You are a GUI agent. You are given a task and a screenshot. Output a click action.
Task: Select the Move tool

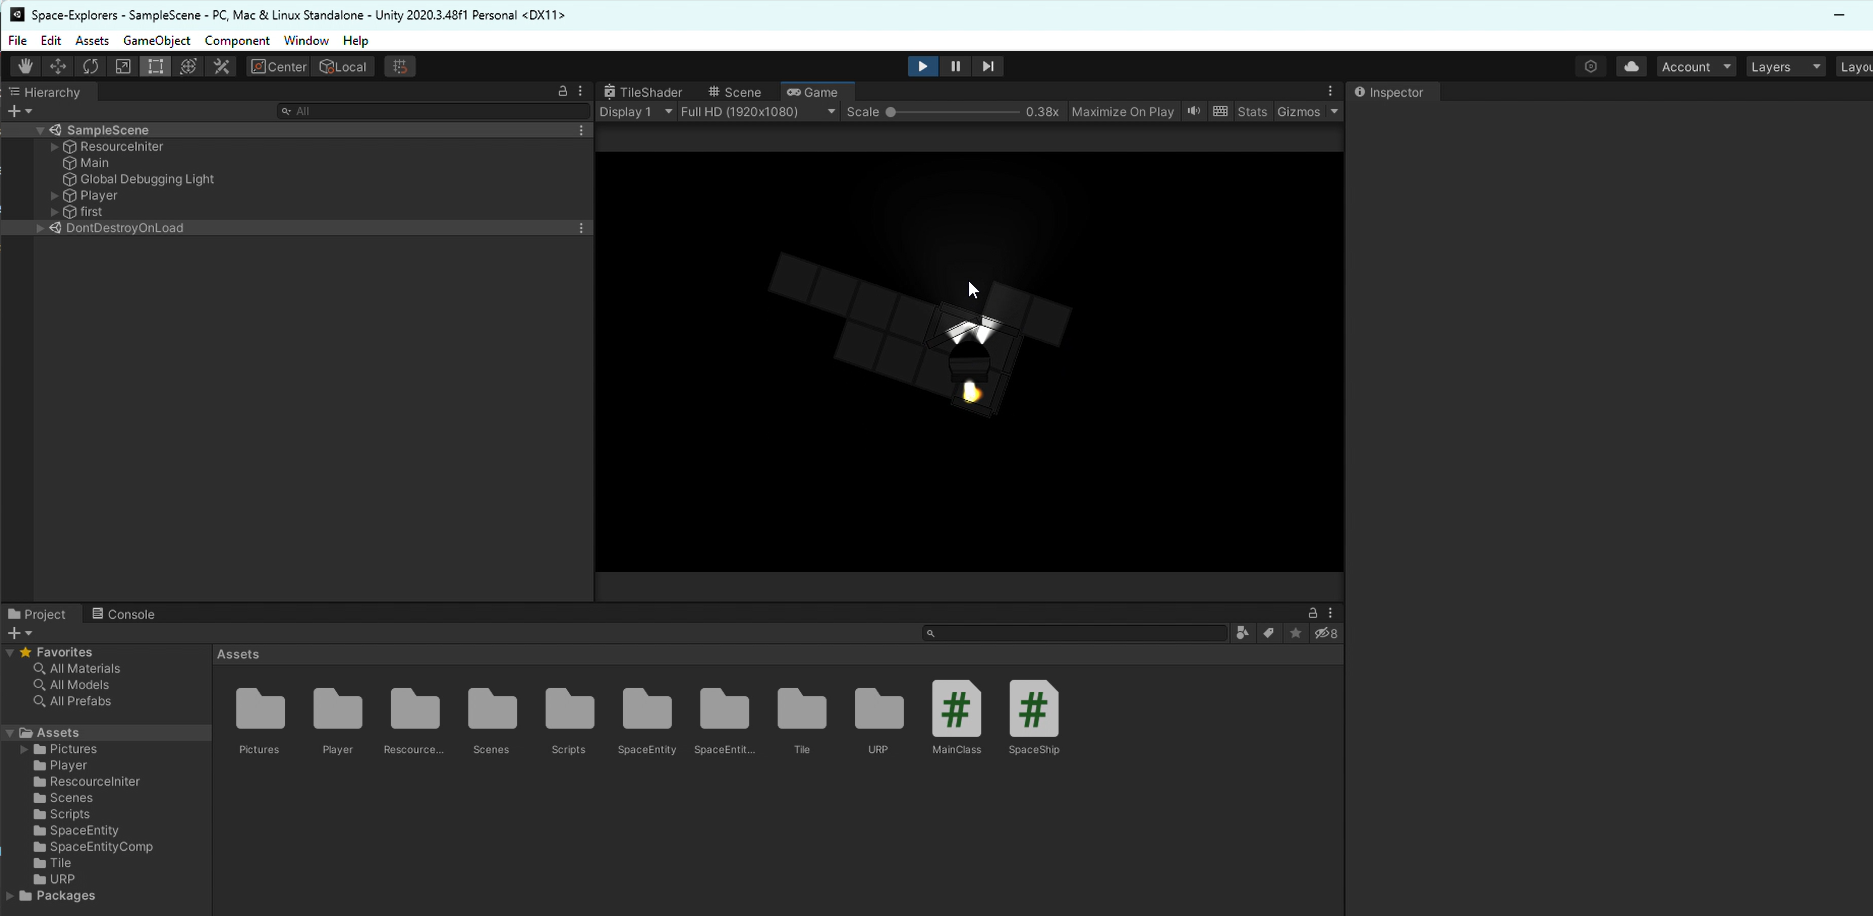58,66
